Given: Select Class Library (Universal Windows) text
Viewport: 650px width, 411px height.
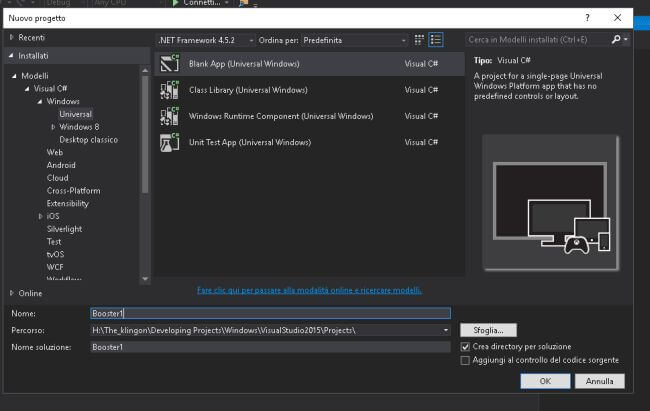Looking at the screenshot, I should [248, 90].
